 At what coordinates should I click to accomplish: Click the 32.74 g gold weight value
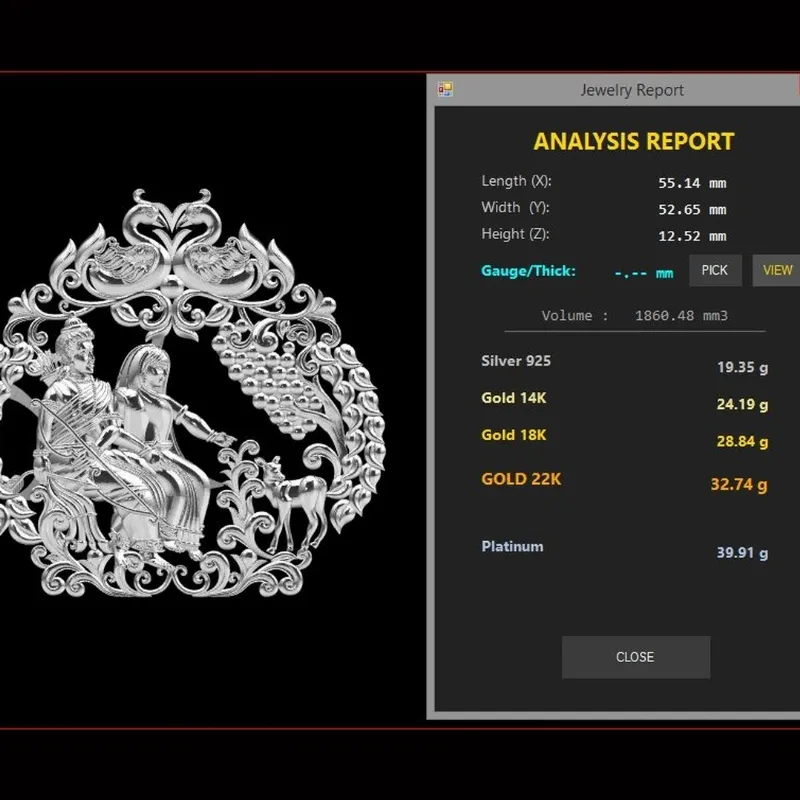click(x=739, y=484)
